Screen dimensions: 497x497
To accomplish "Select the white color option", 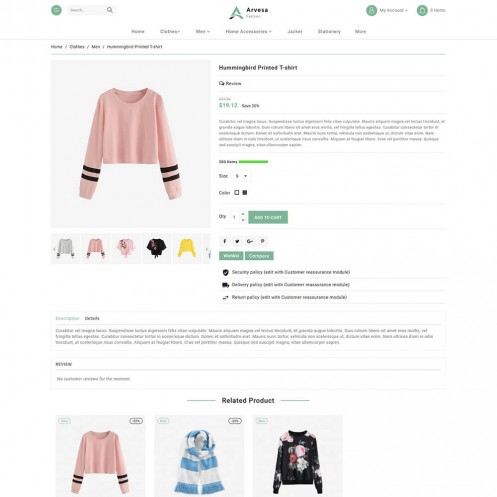I will tap(237, 192).
